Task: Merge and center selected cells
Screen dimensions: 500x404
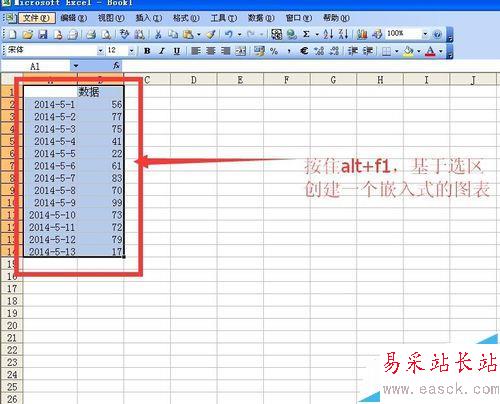Action: [x=241, y=51]
